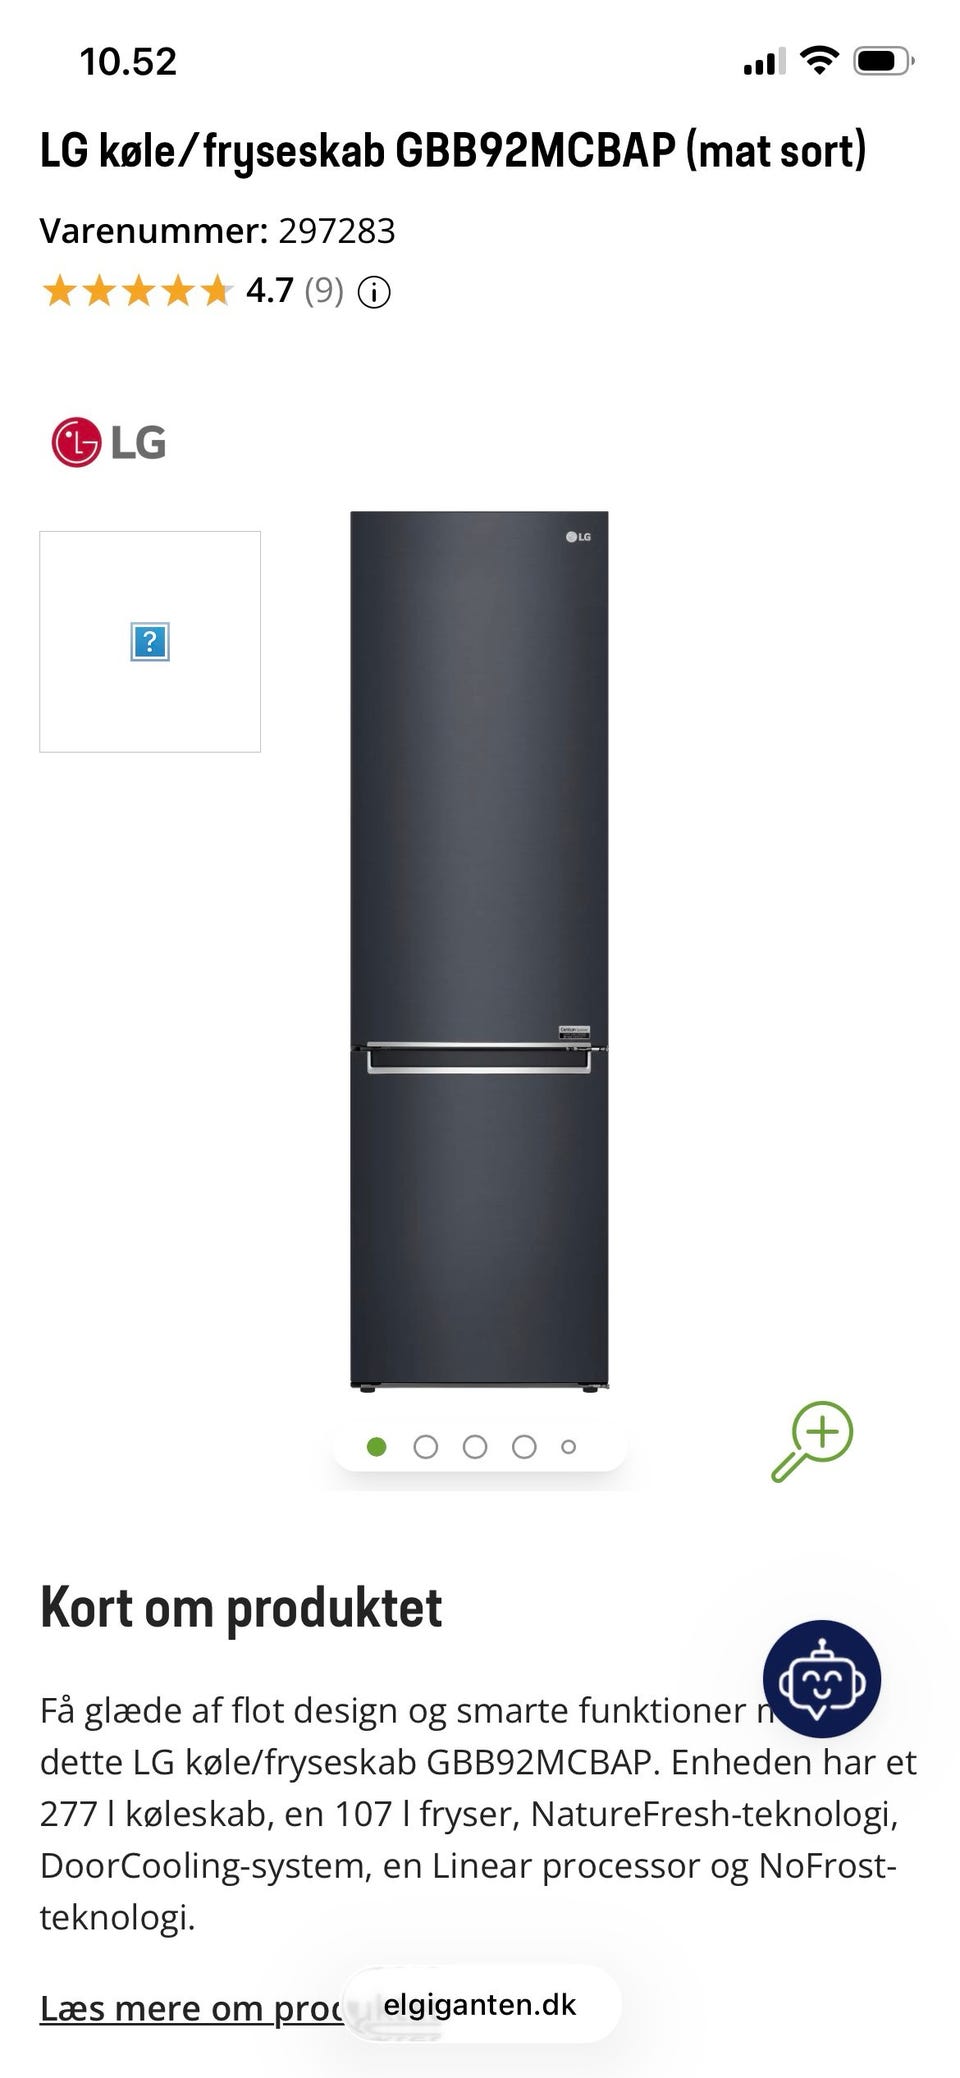Tap the battery status icon
This screenshot has height=2078, width=960.
tap(883, 62)
